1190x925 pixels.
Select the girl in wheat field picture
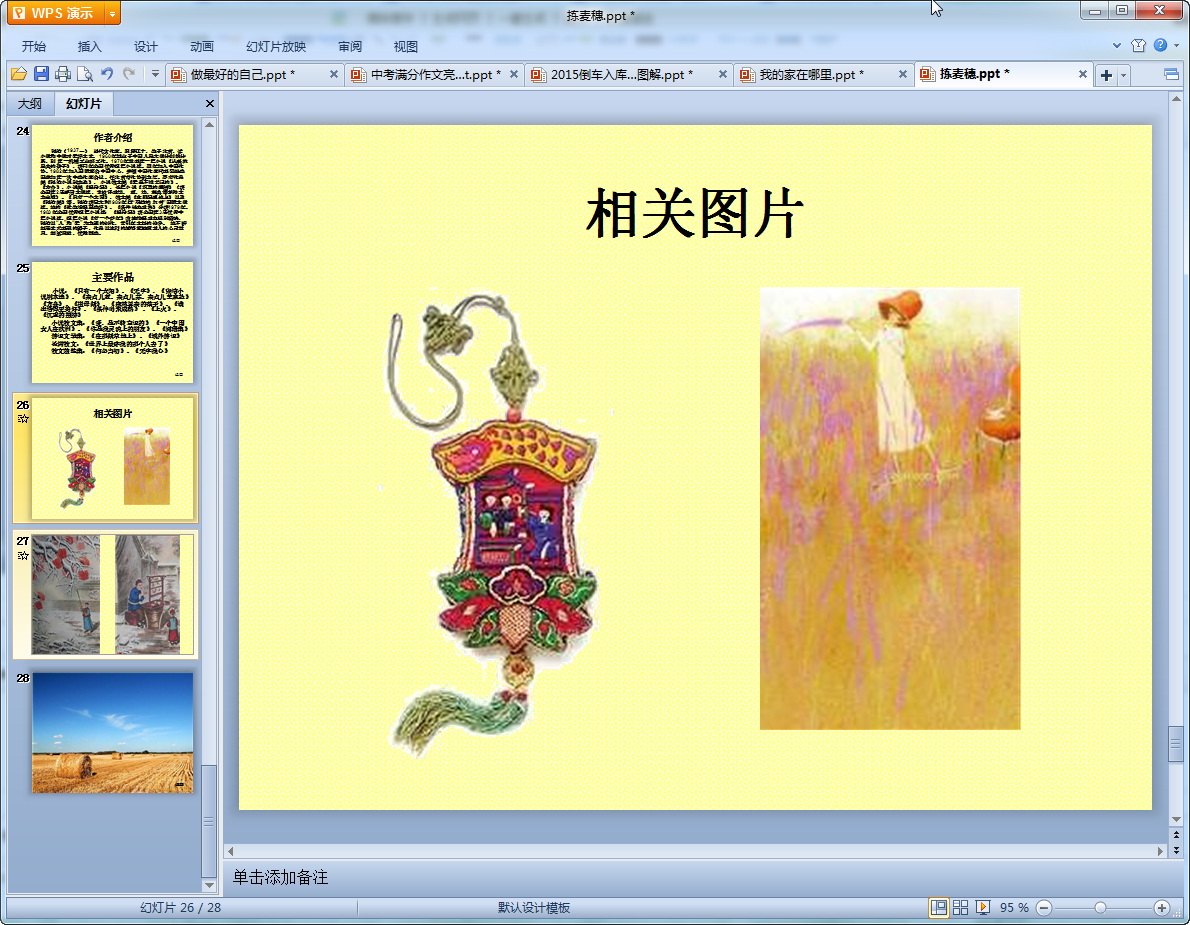(890, 508)
